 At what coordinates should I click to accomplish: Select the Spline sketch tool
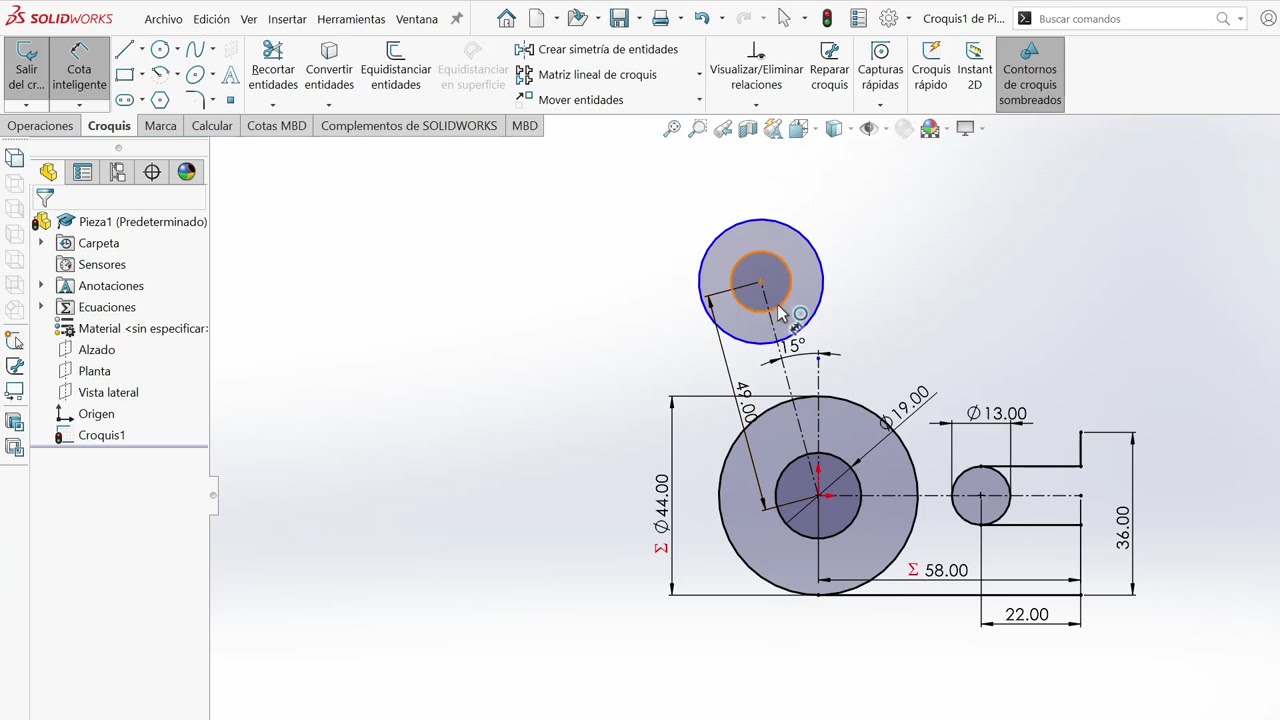[x=195, y=49]
